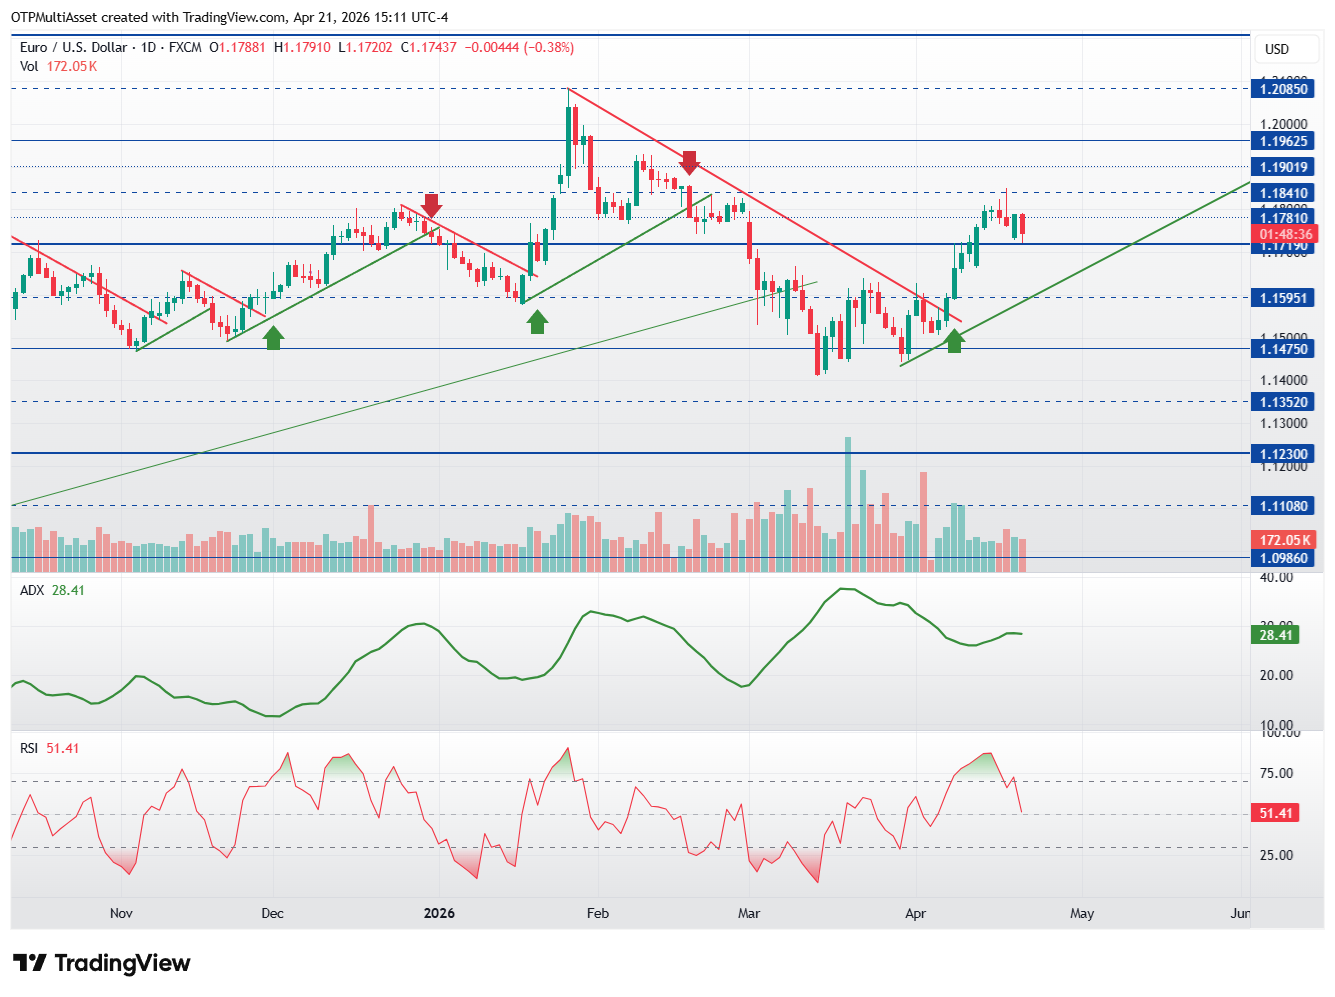
Task: Click the 1.20000 price axis tick
Action: (x=1284, y=125)
